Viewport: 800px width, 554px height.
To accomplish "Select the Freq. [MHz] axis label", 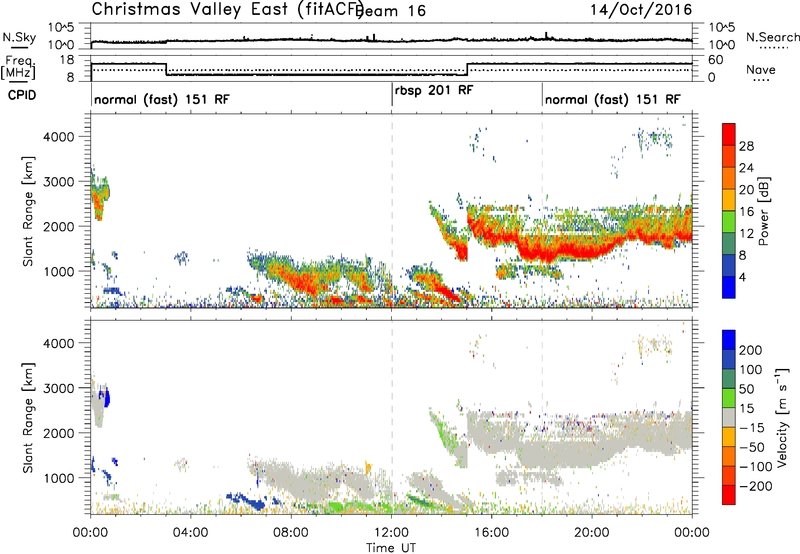I will click(x=18, y=68).
